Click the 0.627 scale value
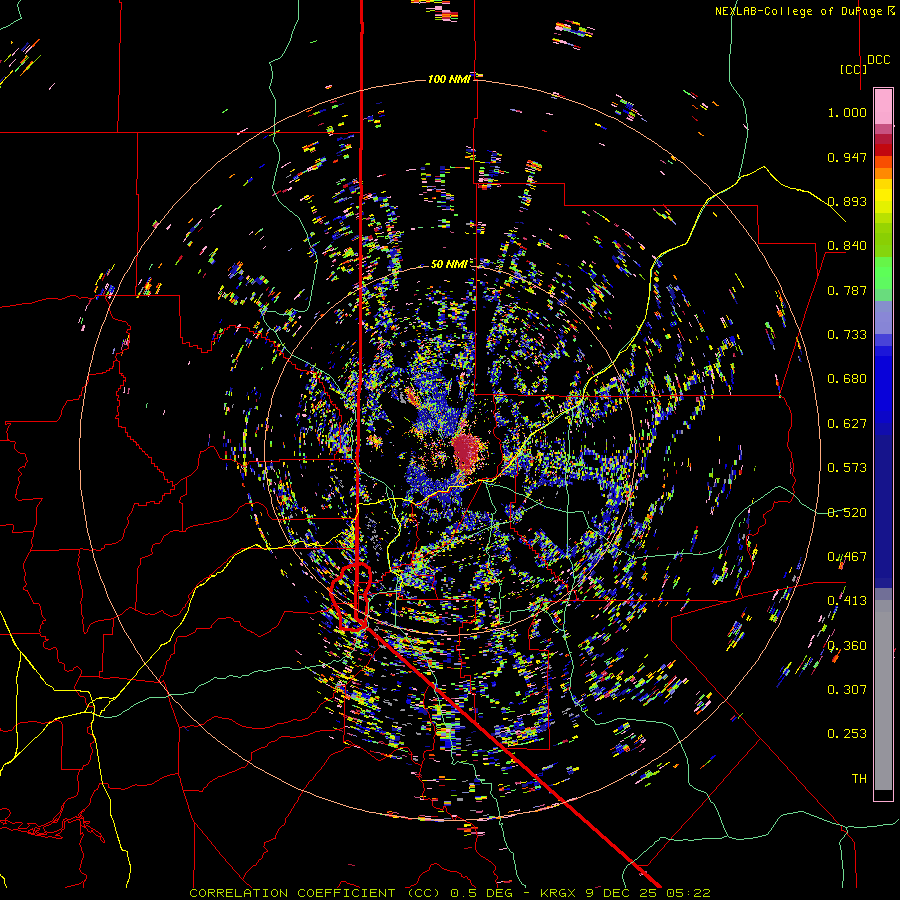 [x=847, y=424]
